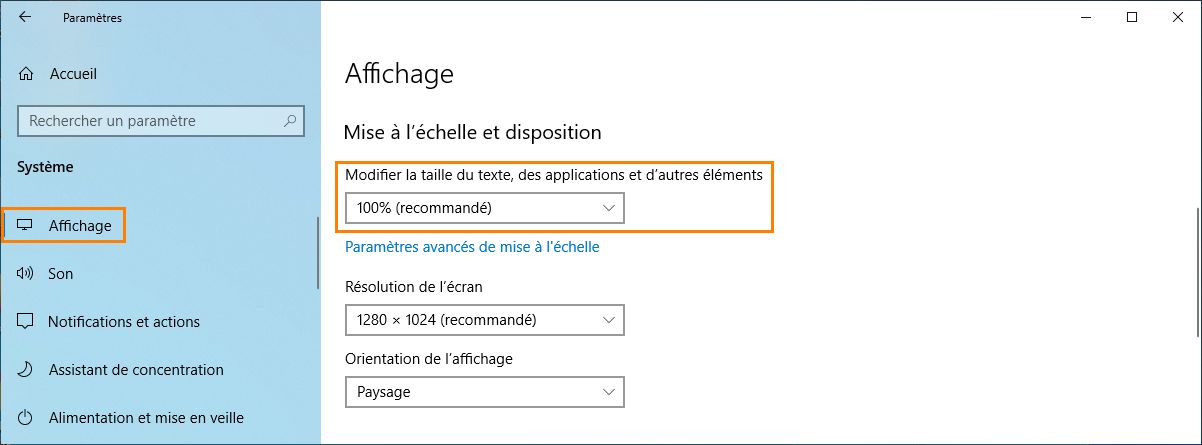Click the Son speaker icon
This screenshot has height=445, width=1202.
coord(26,274)
